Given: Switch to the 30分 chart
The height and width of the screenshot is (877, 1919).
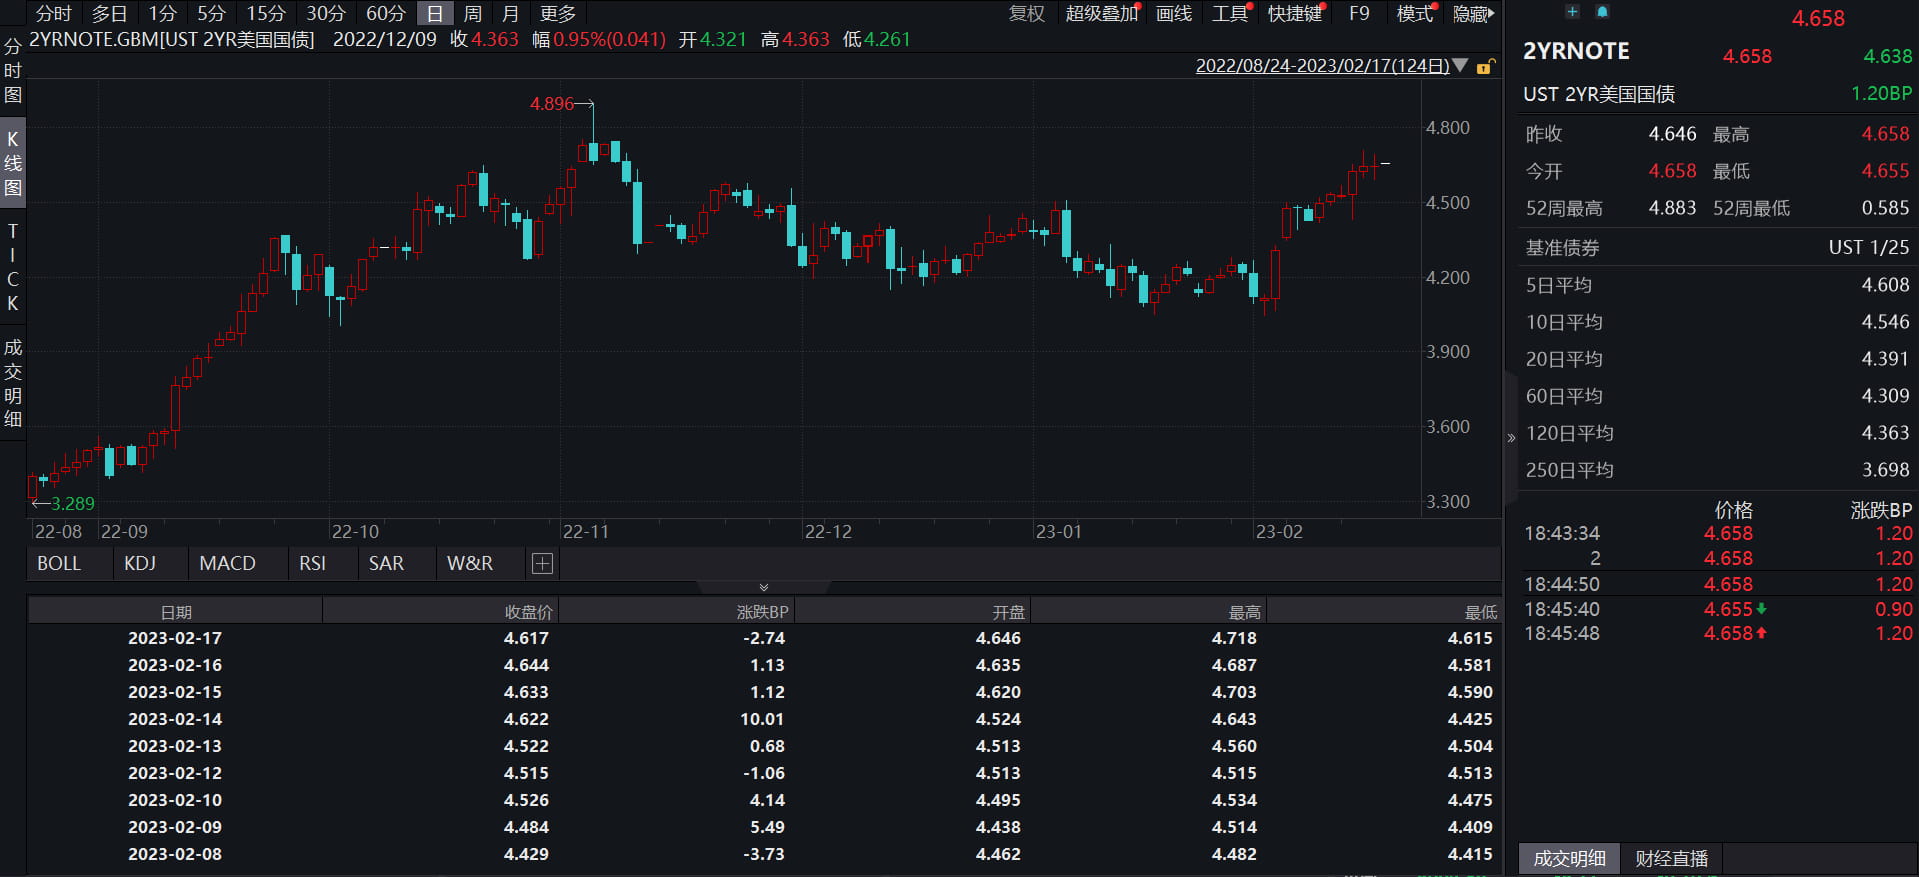Looking at the screenshot, I should click(325, 14).
